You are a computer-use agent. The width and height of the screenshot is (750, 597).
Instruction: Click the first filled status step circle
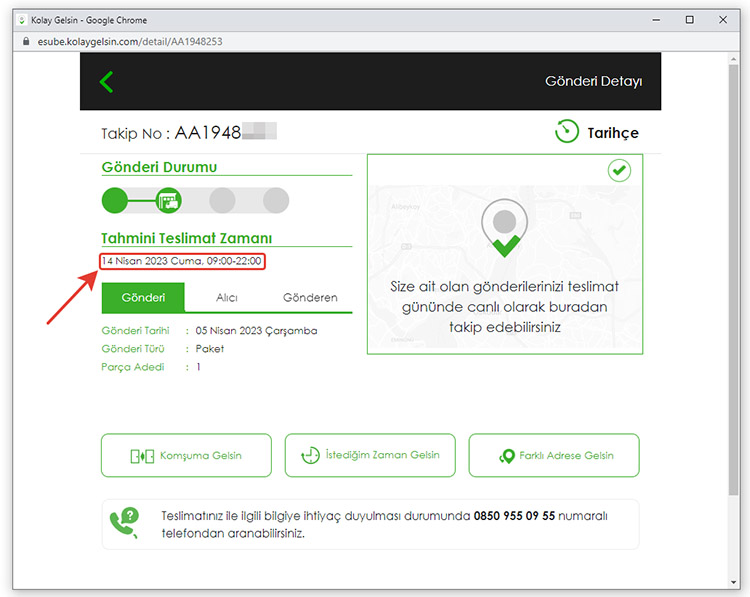115,200
